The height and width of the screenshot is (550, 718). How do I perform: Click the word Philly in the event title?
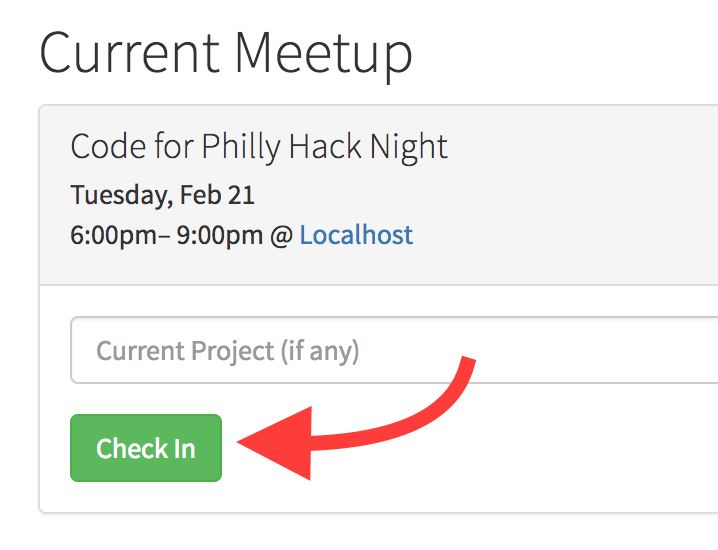click(241, 147)
